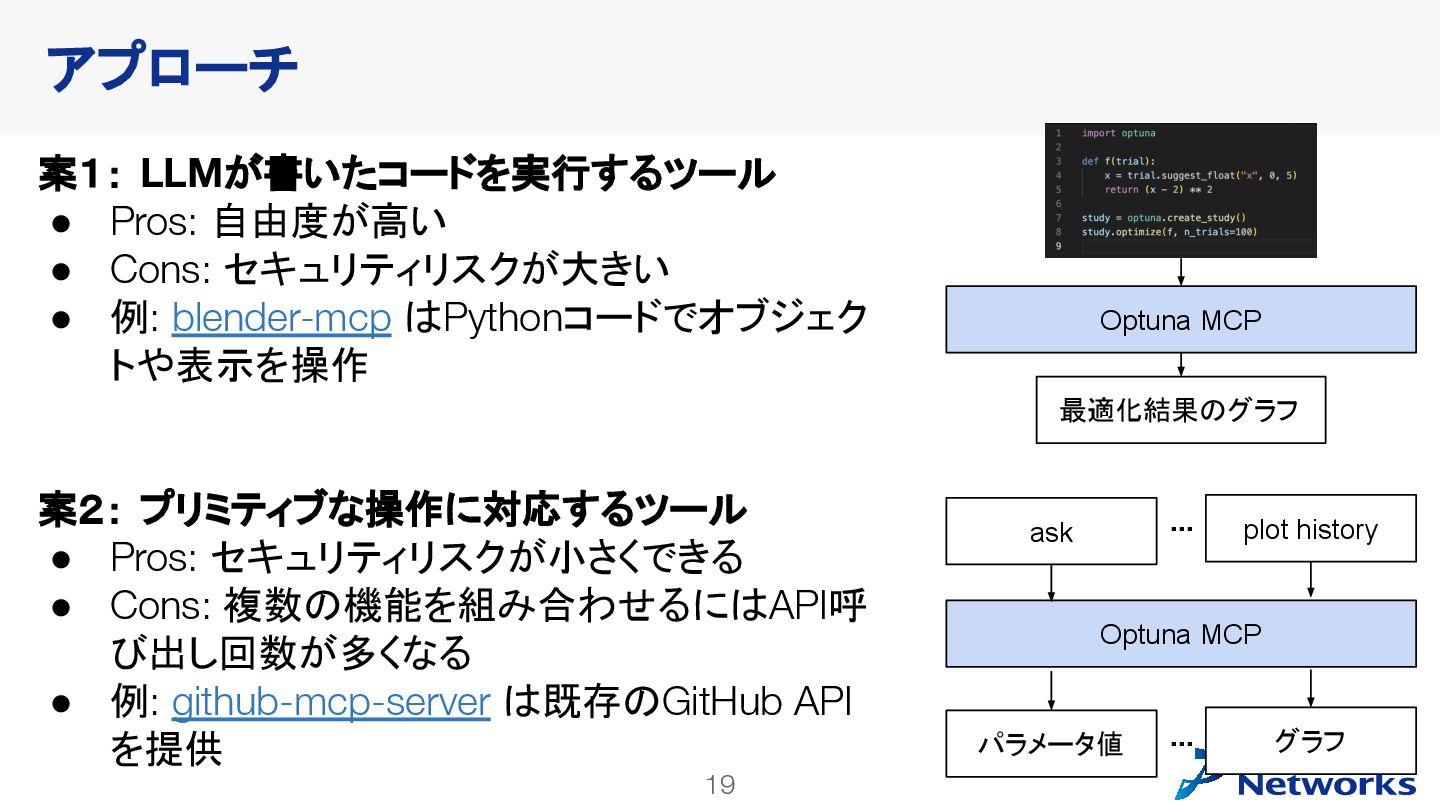Click the page number 19

(x=720, y=785)
